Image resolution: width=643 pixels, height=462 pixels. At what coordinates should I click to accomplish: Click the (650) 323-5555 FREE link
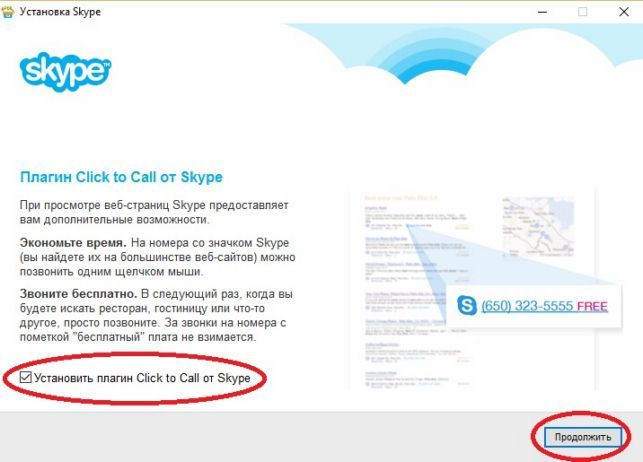pos(545,306)
